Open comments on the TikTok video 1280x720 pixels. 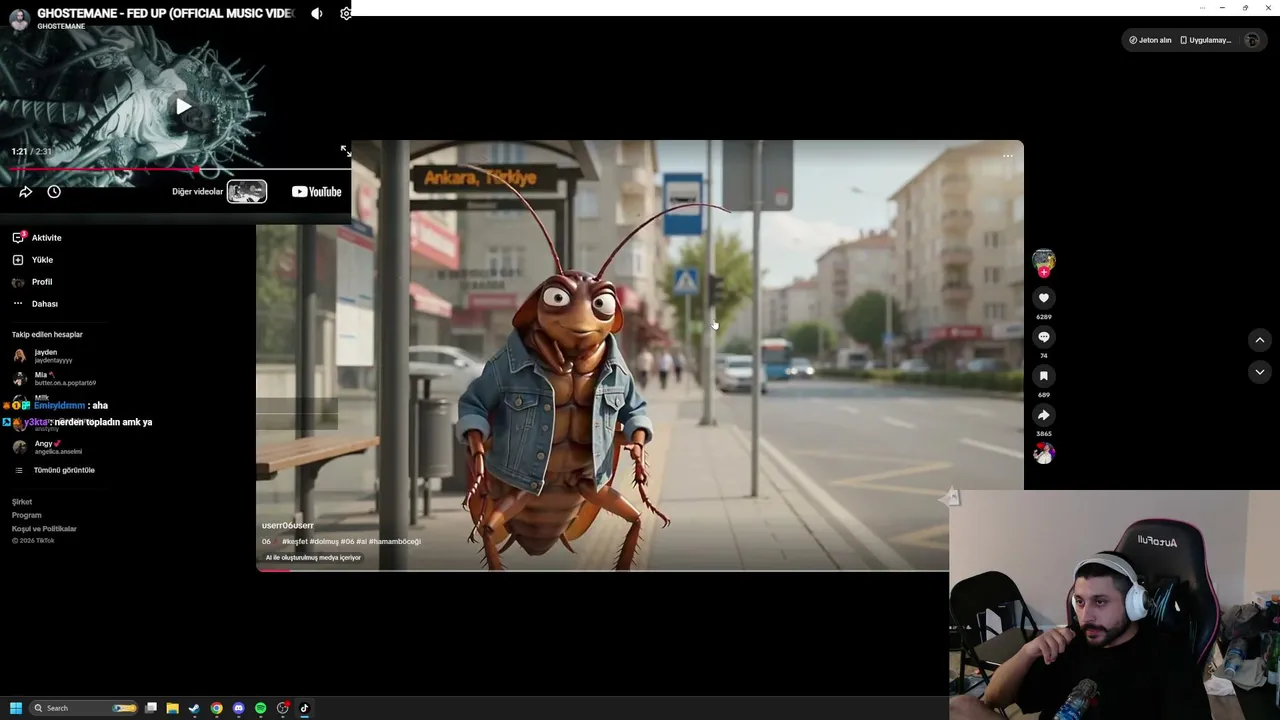tap(1043, 337)
